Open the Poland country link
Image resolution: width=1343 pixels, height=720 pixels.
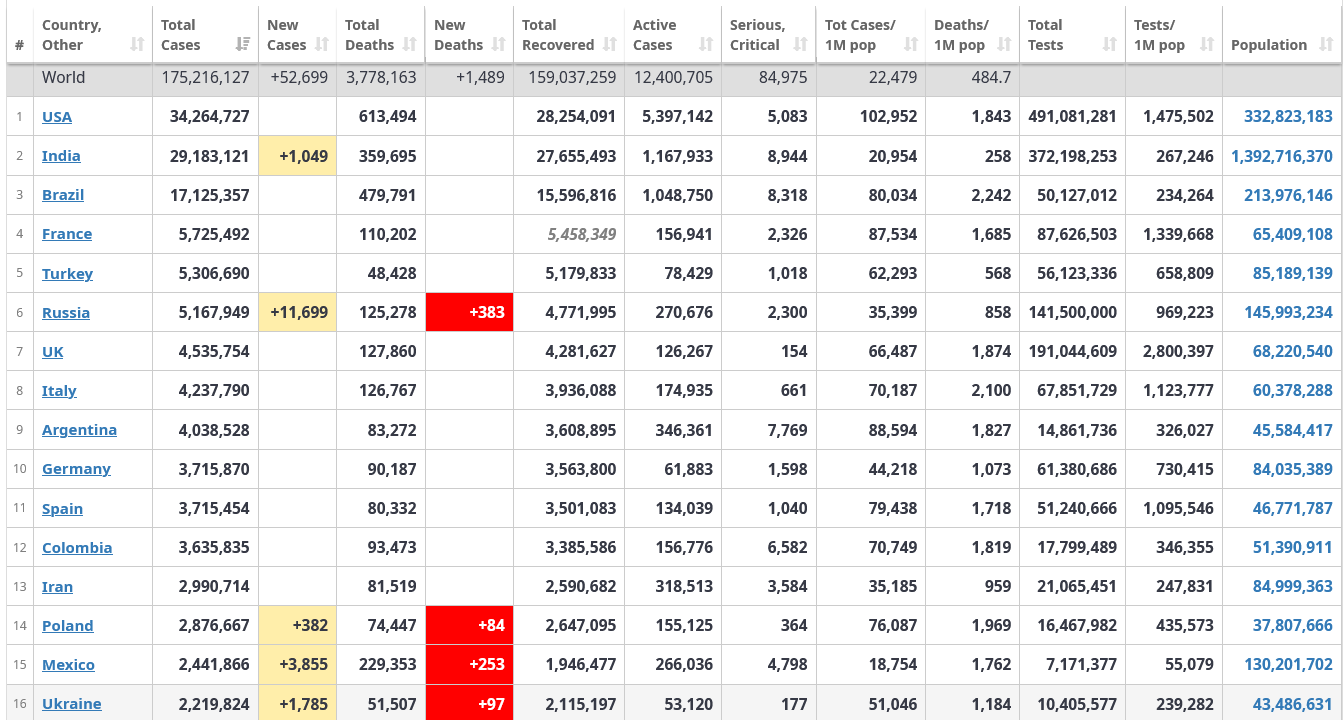click(68, 626)
